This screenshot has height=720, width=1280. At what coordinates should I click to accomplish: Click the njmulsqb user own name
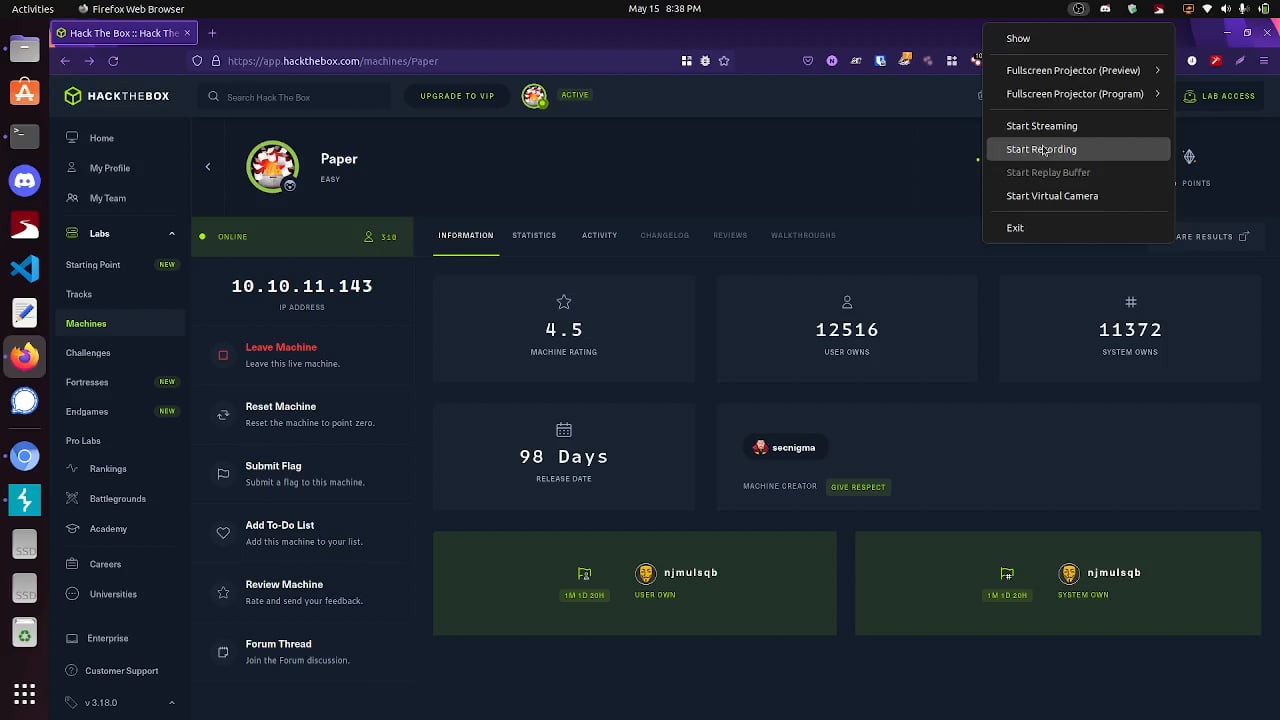pos(691,573)
